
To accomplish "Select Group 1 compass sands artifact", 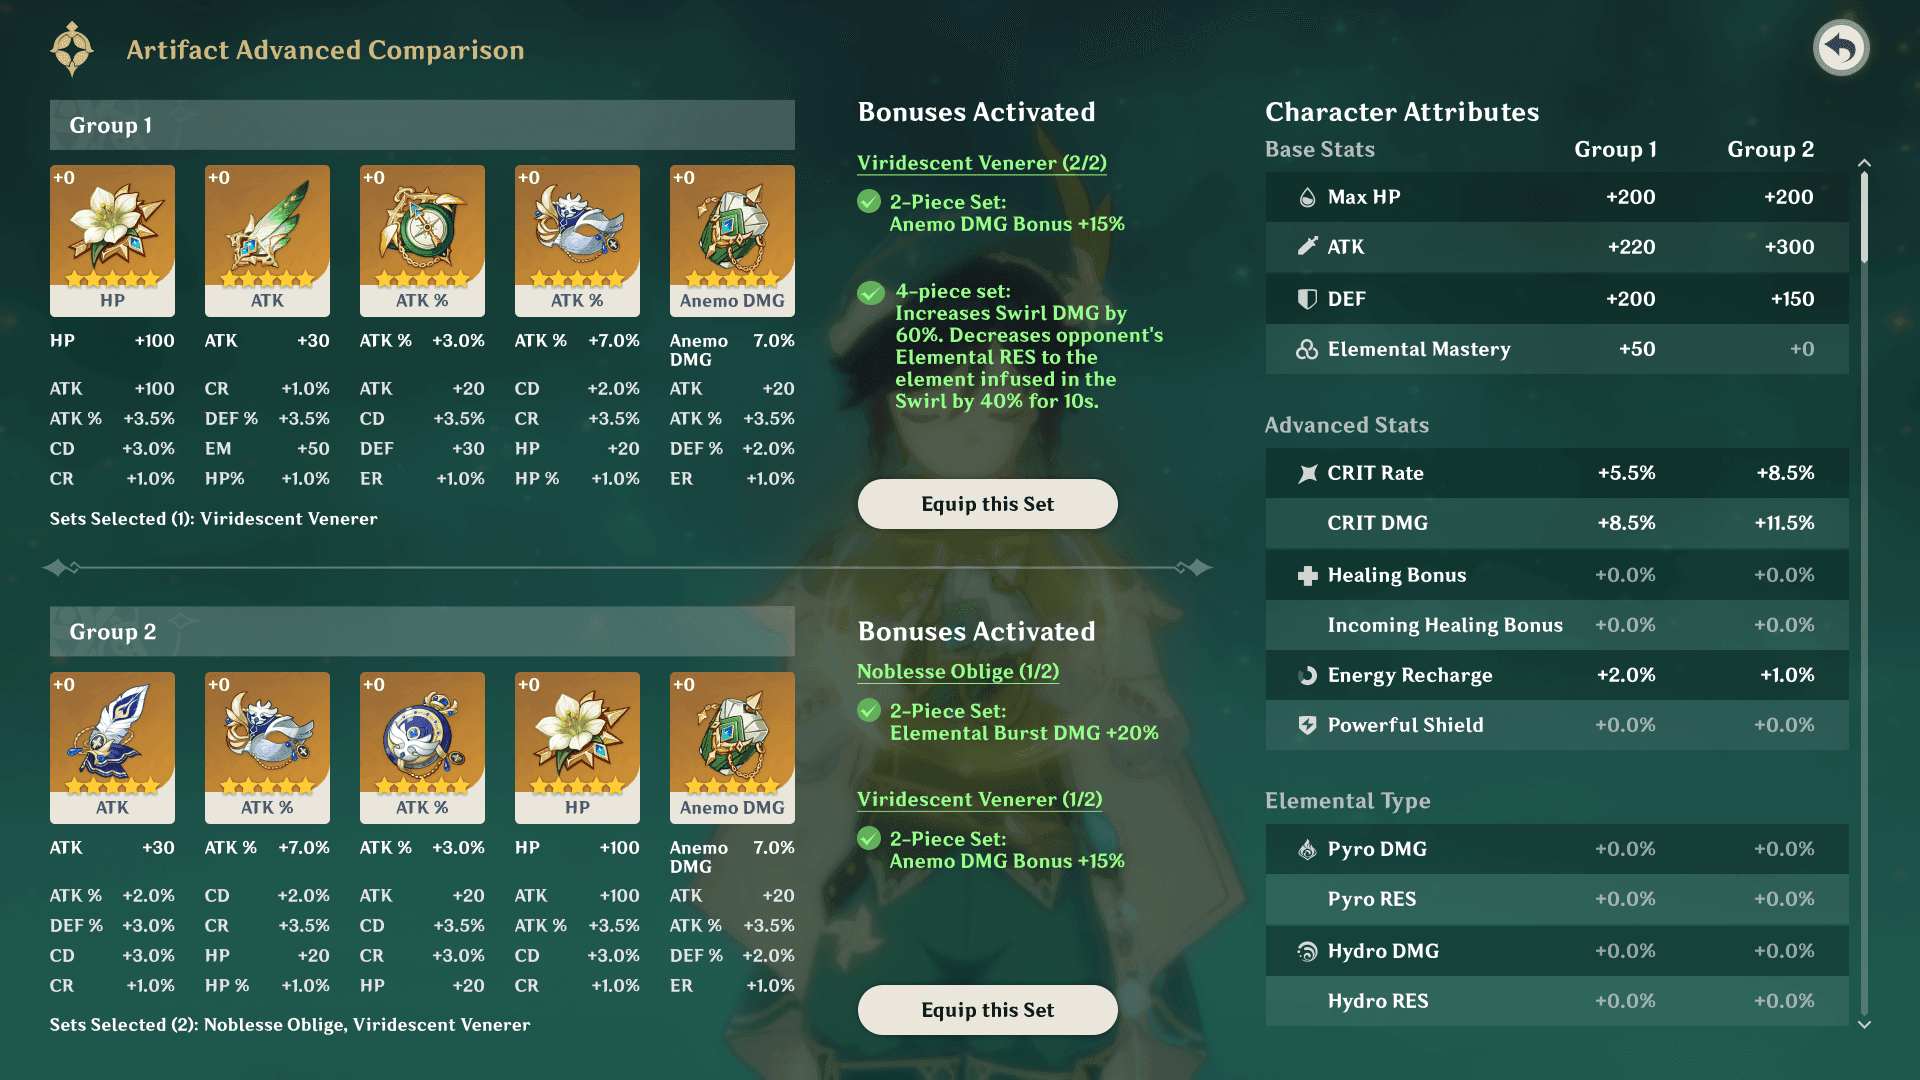I will pyautogui.click(x=422, y=240).
